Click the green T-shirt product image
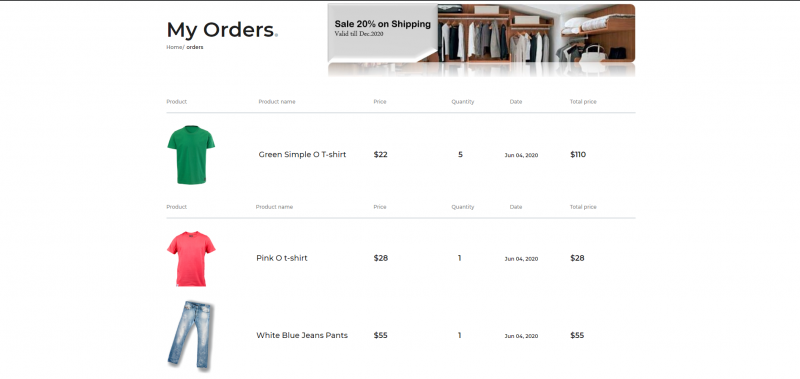 (191, 155)
